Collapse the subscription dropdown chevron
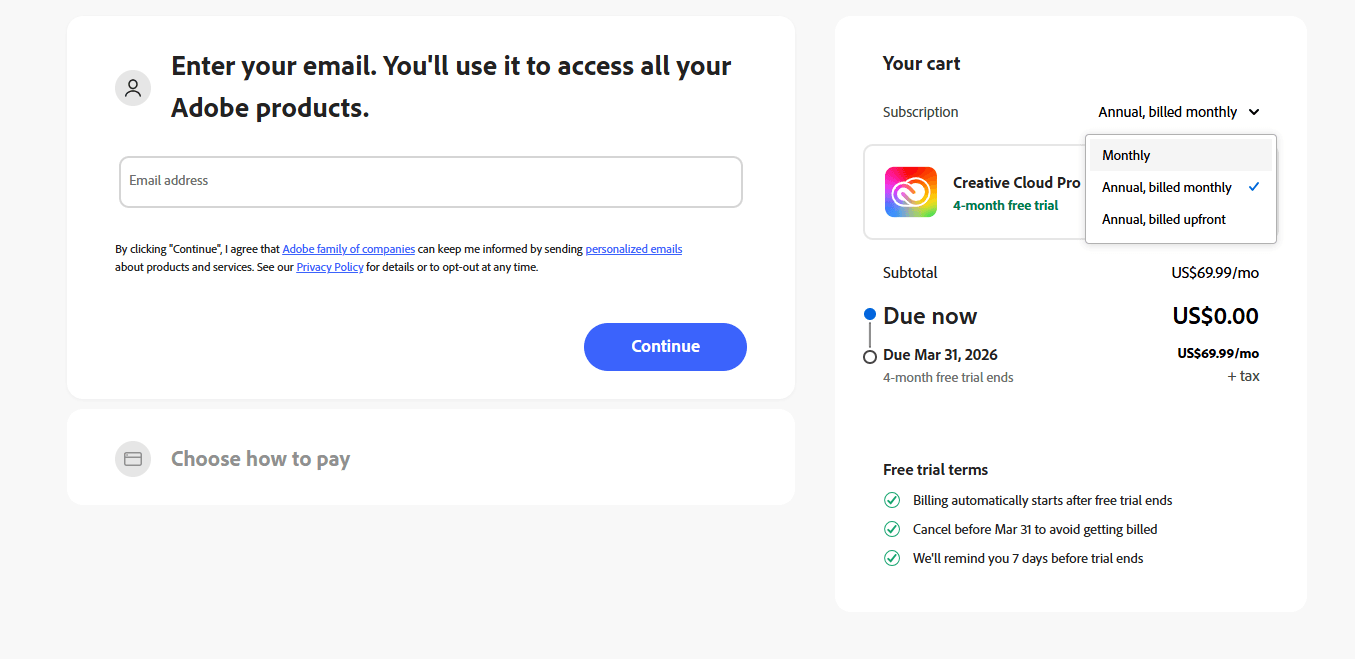The height and width of the screenshot is (659, 1355). pos(1254,112)
